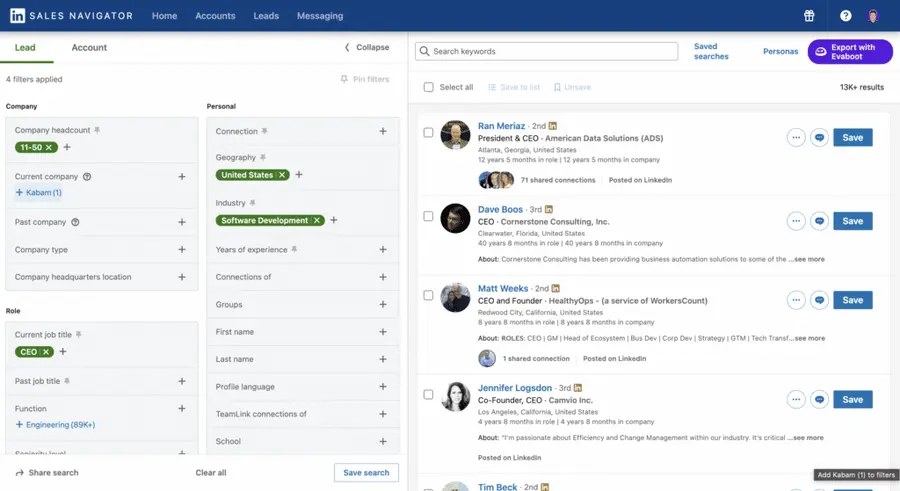900x491 pixels.
Task: Remove the 11-50 headcount filter chip
Action: pyautogui.click(x=49, y=148)
